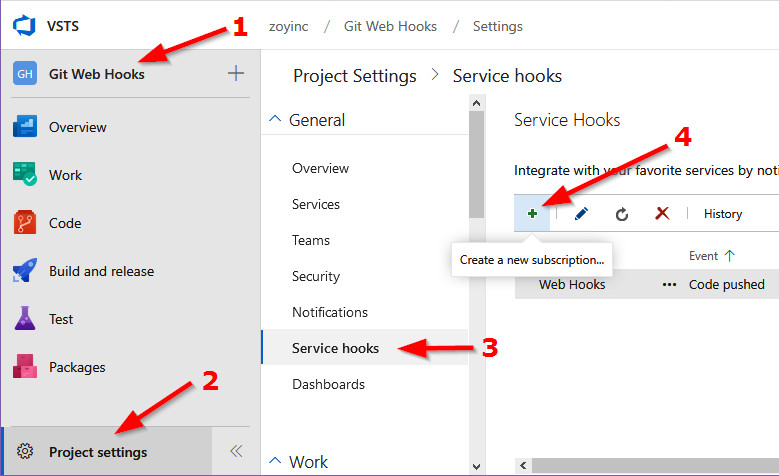Open the Packages icon
779x476 pixels.
pyautogui.click(x=25, y=366)
